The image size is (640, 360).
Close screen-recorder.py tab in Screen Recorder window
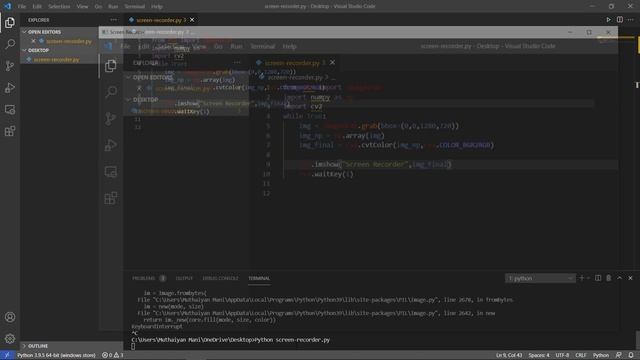332,62
